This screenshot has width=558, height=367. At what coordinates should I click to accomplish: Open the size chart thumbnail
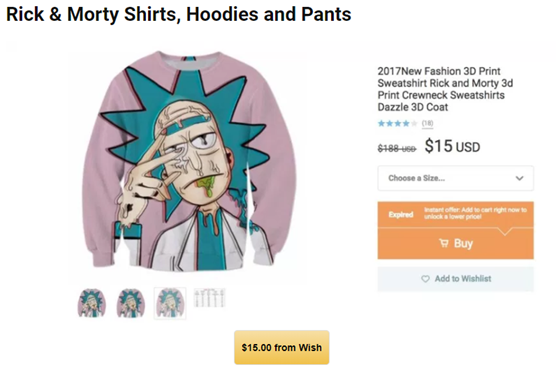point(209,298)
